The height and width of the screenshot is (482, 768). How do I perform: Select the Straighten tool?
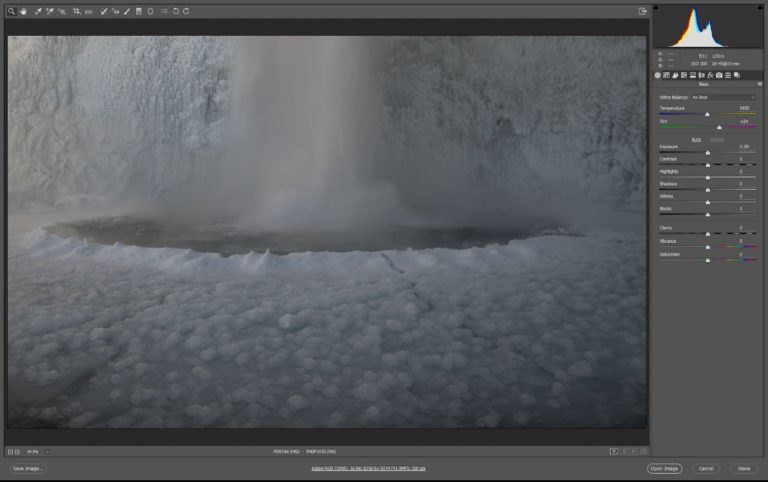89,11
